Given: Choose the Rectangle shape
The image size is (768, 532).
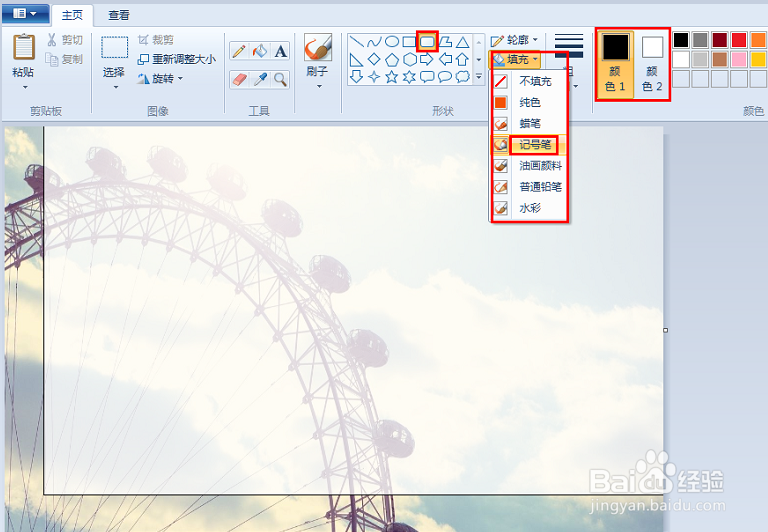Looking at the screenshot, I should 409,42.
